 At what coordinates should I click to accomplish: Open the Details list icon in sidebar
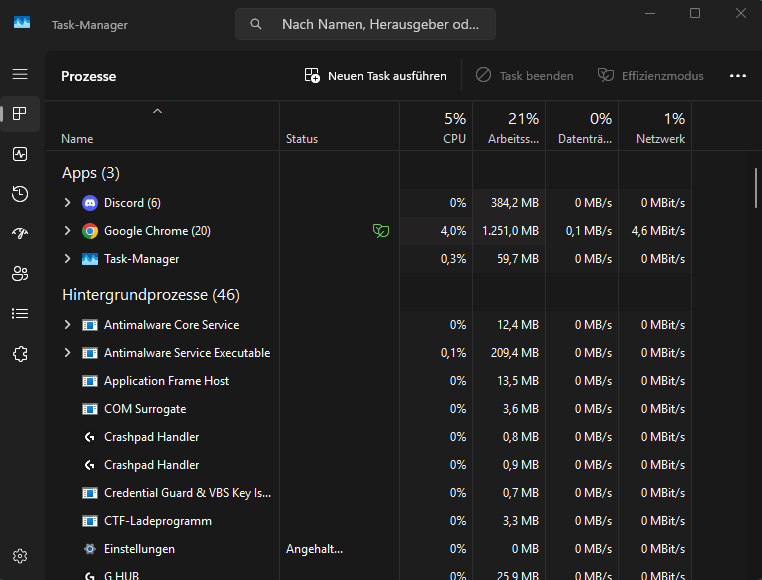(20, 314)
